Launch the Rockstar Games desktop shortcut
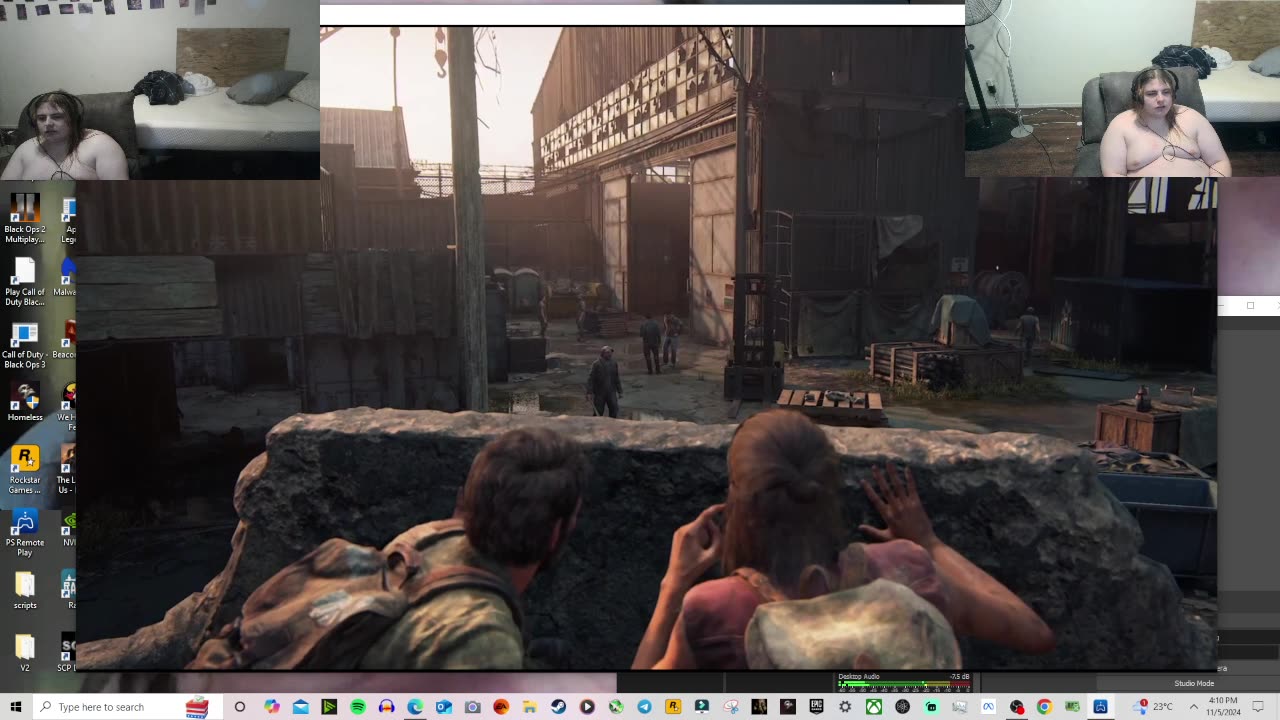1280x720 pixels. [24, 470]
